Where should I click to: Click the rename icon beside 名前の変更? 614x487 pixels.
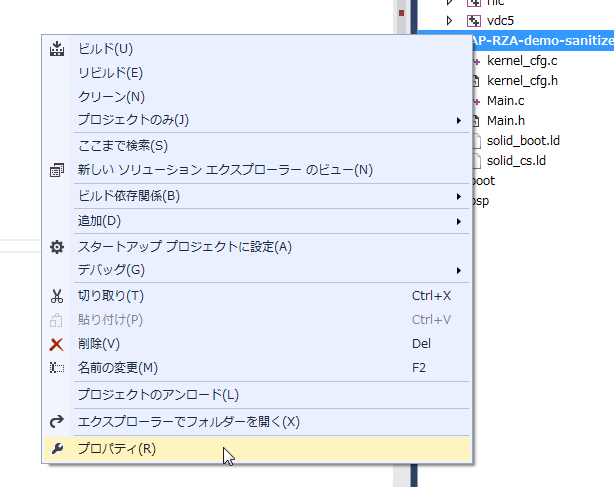[57, 368]
